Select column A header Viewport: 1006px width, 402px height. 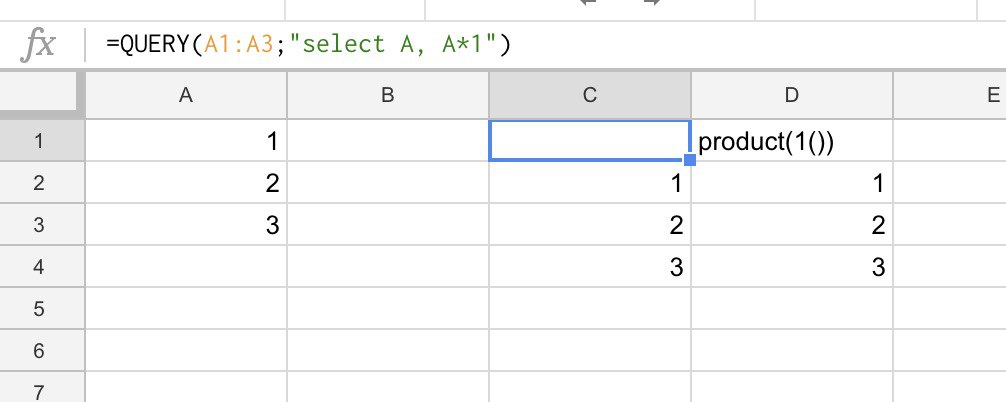click(186, 96)
